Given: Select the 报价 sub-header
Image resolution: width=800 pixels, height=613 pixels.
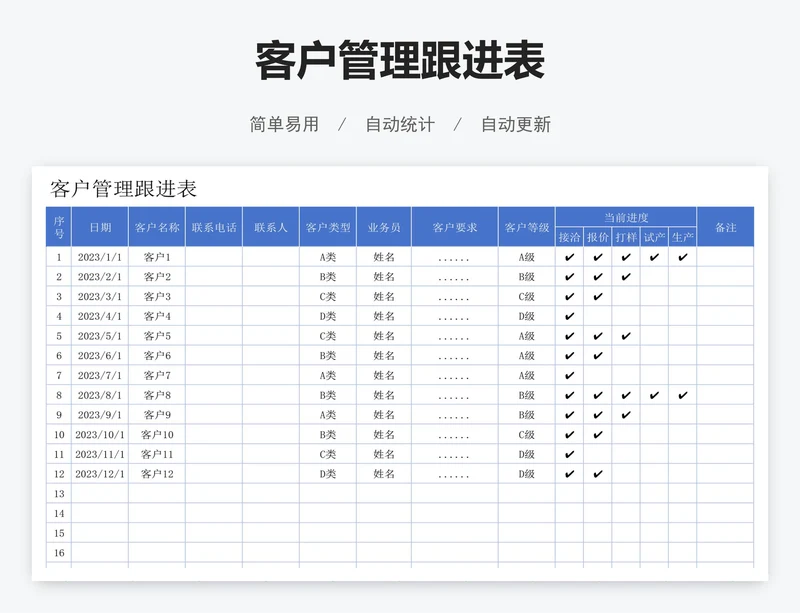Looking at the screenshot, I should [x=598, y=237].
